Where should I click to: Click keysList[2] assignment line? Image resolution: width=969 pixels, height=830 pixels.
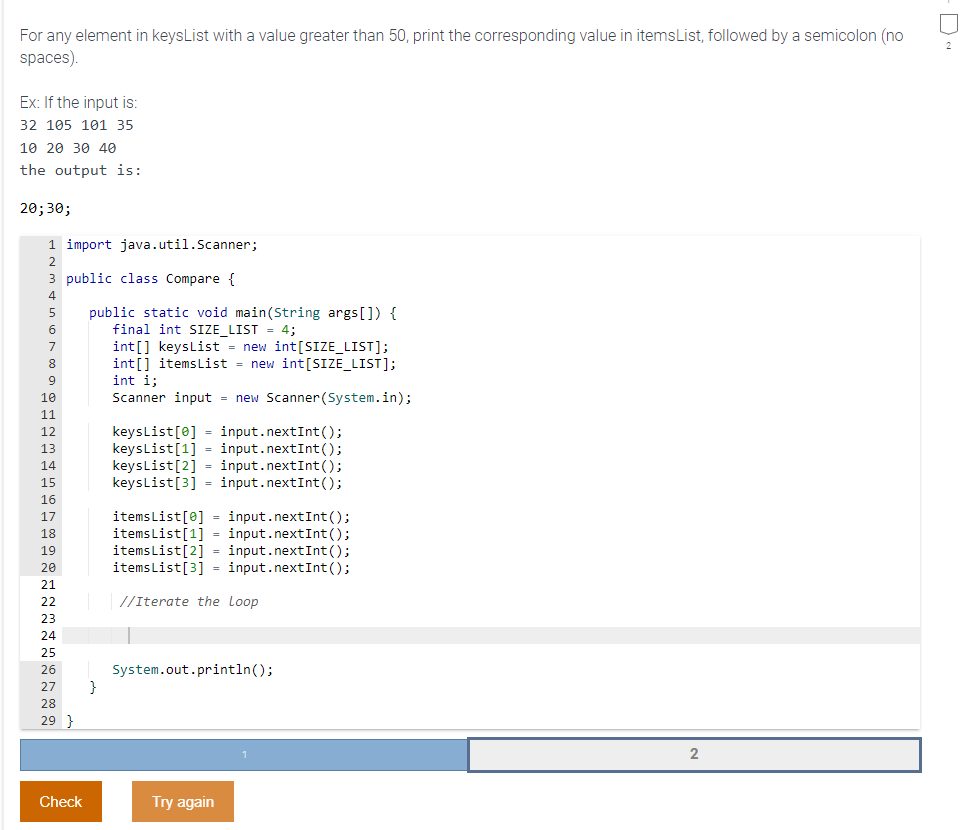(227, 466)
